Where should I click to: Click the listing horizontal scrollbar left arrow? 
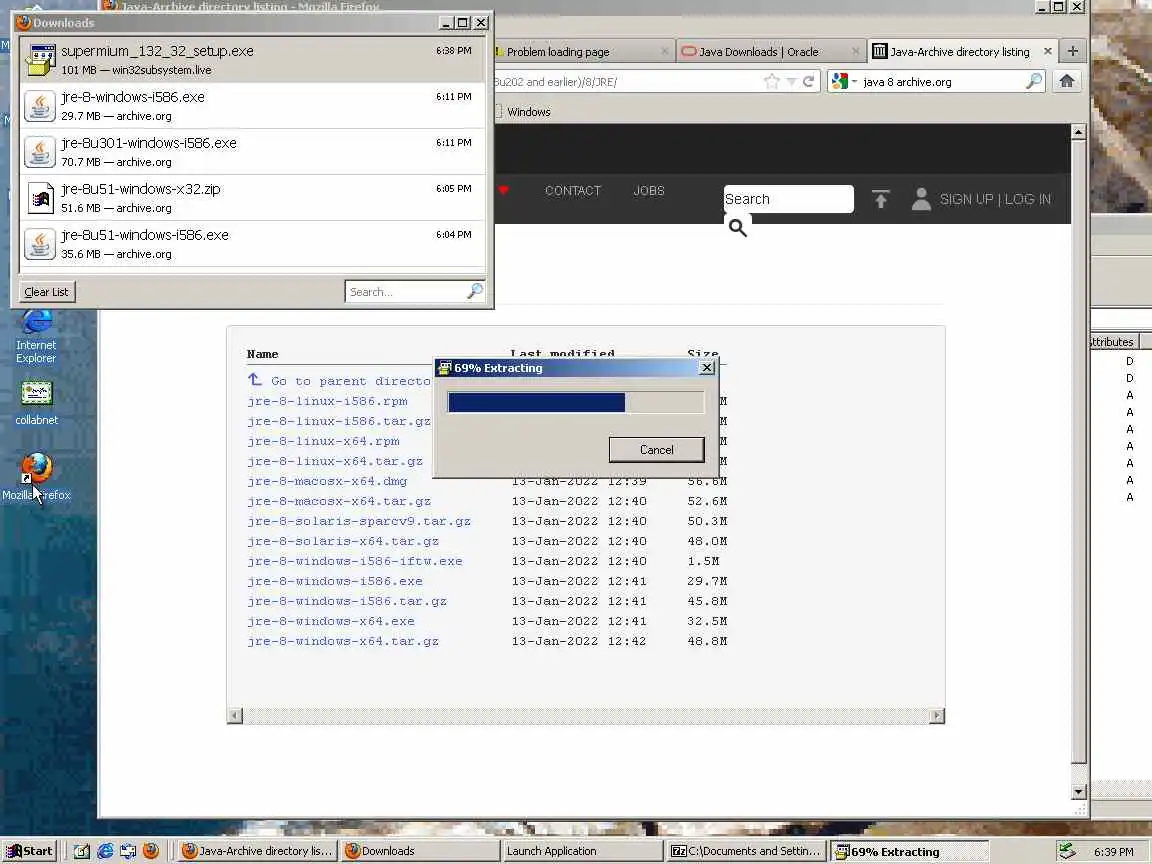234,716
